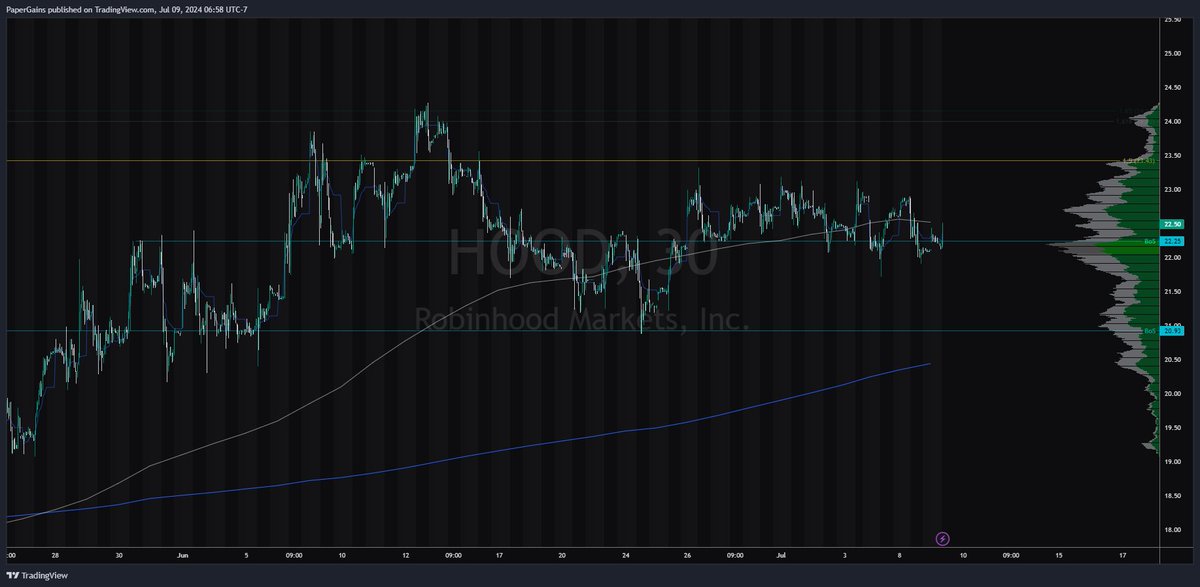The height and width of the screenshot is (587, 1200).
Task: Click the BoS label beside 22.25
Action: 1151,241
